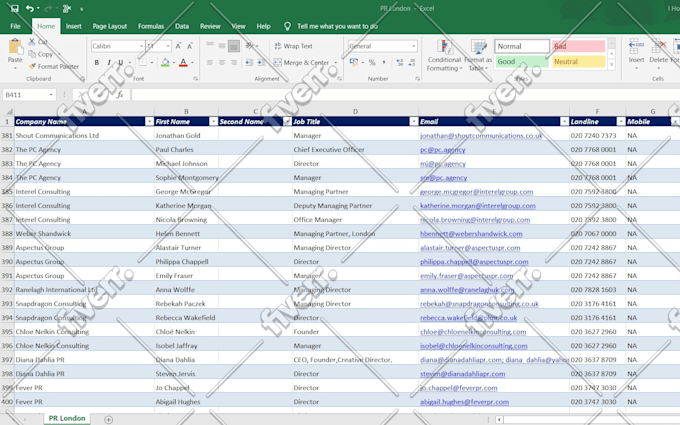Open the Company Name filter dropdown
The image size is (680, 425).
pos(149,121)
